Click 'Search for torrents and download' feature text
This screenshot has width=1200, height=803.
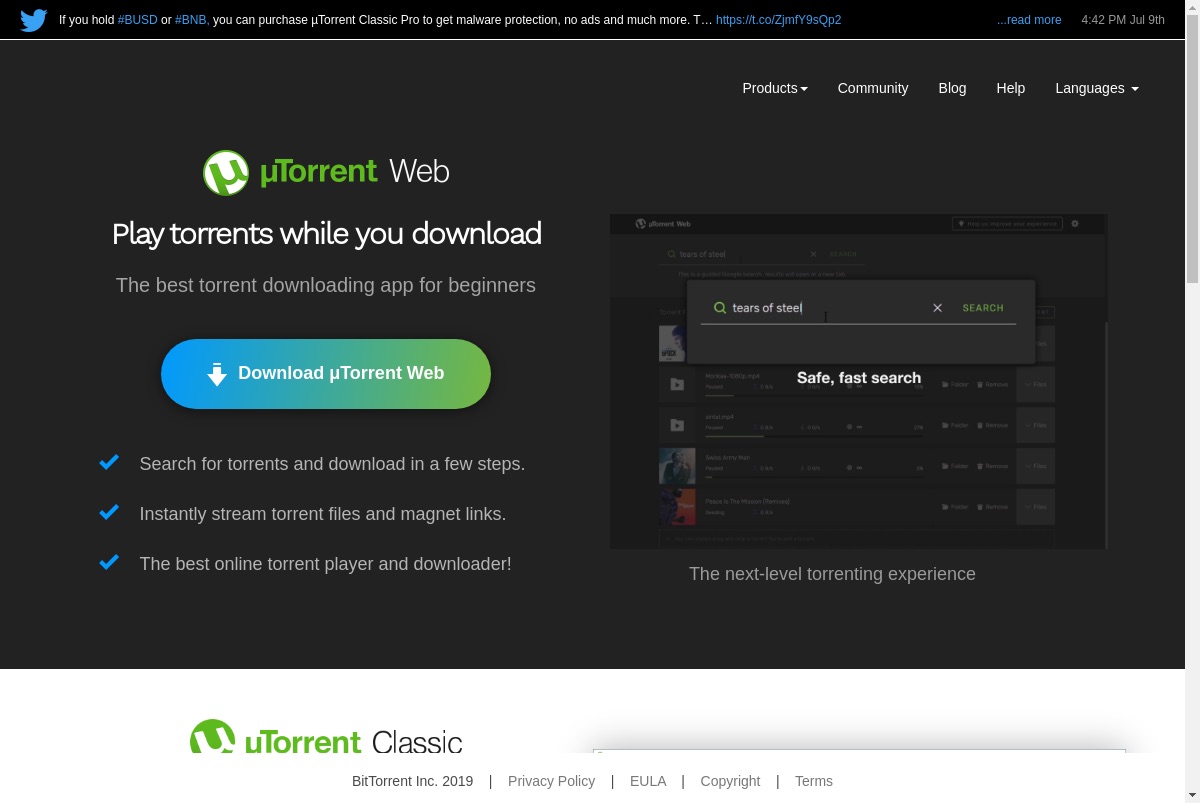point(332,464)
